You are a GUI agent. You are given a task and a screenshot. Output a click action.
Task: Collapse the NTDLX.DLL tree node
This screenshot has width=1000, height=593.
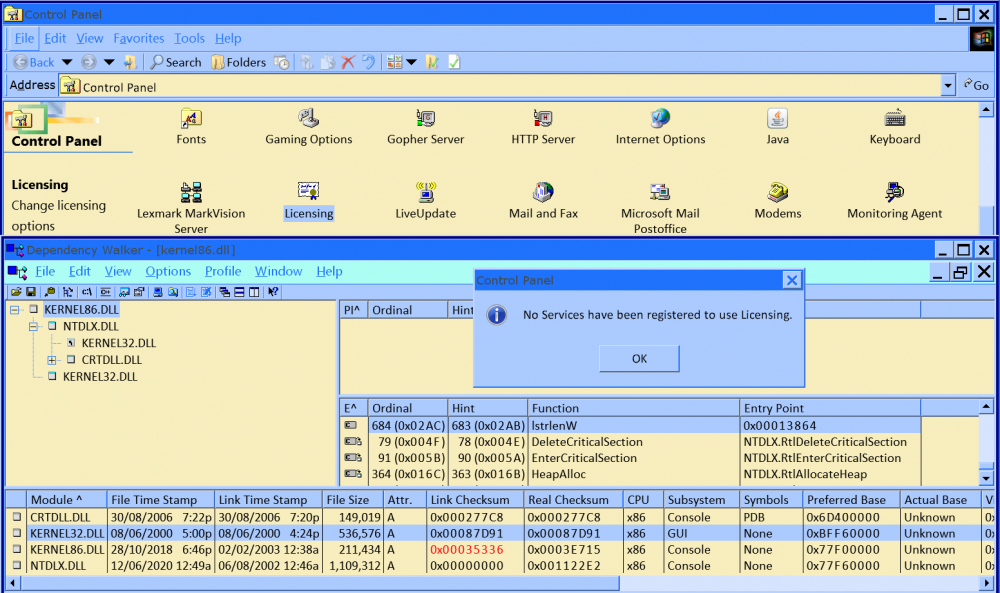click(x=34, y=326)
